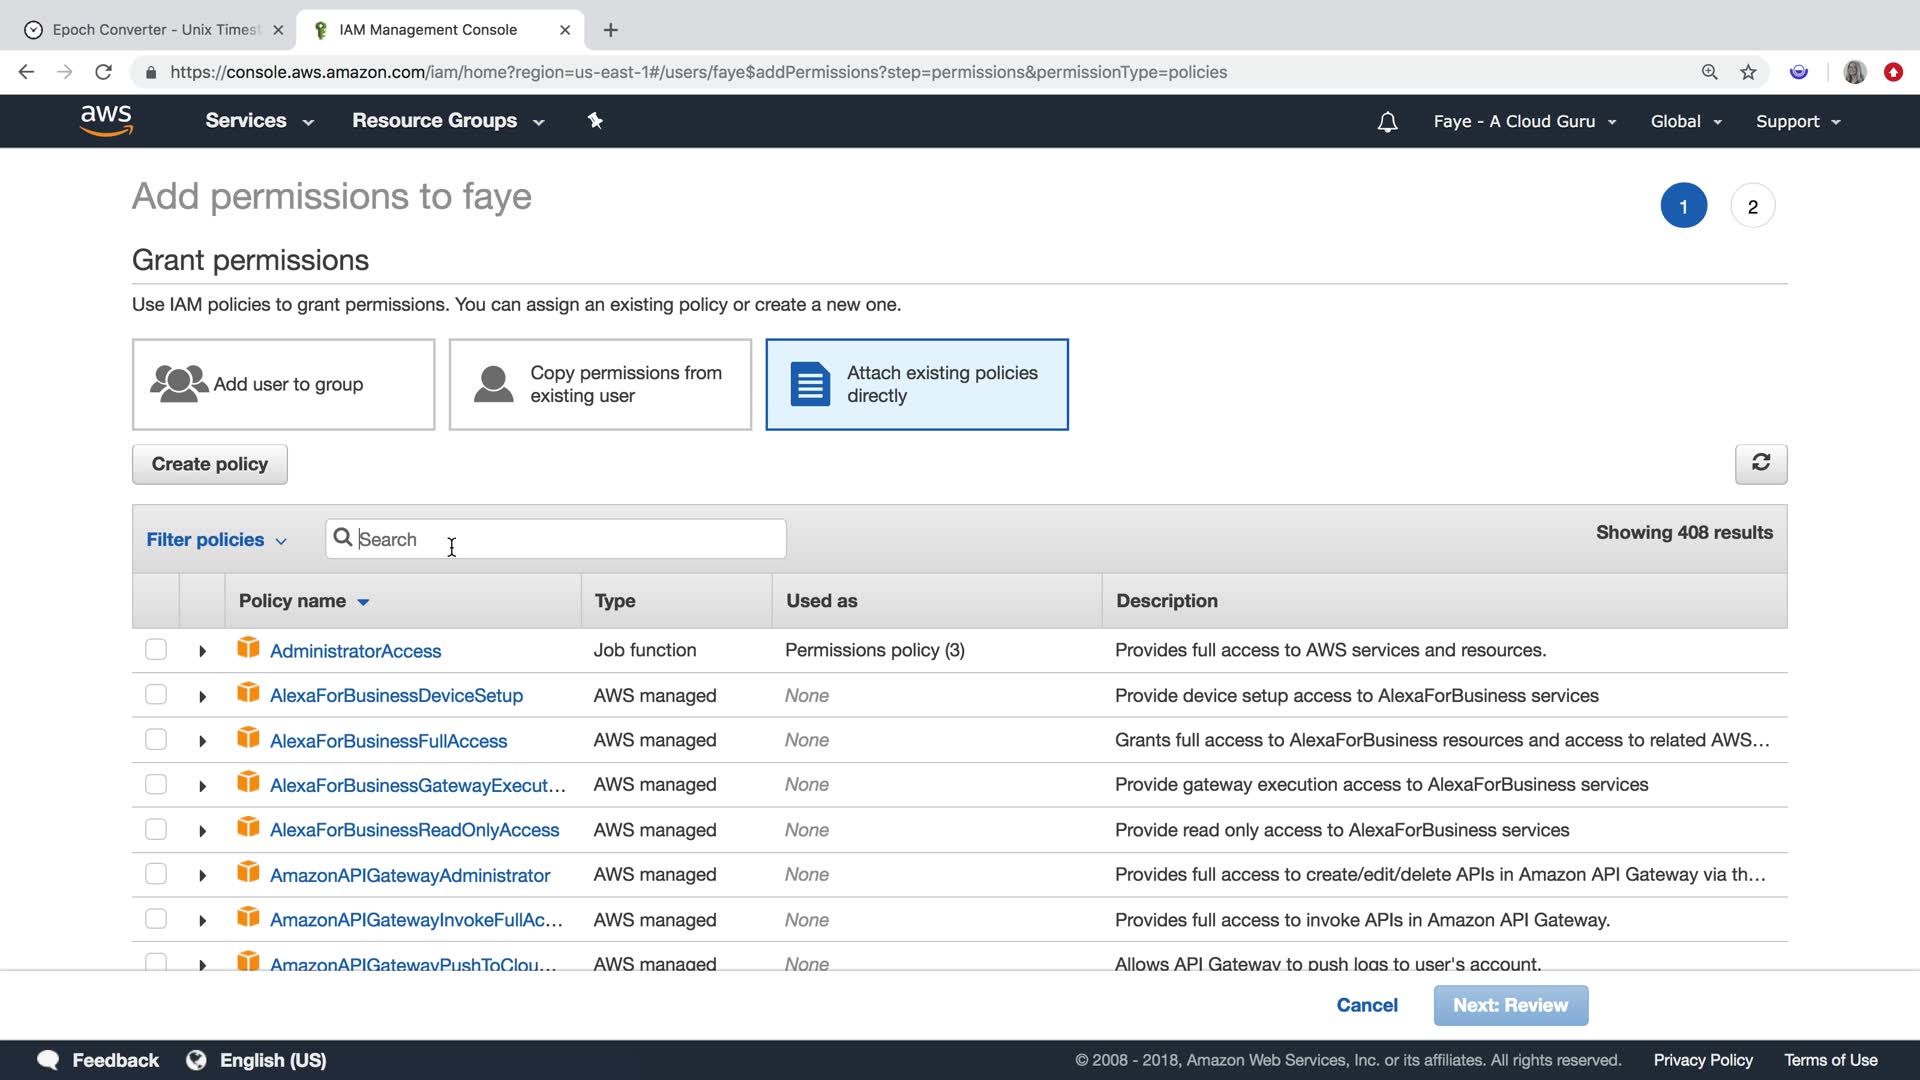The image size is (1920, 1080).
Task: Go to step 2 circle indicator
Action: click(1752, 206)
